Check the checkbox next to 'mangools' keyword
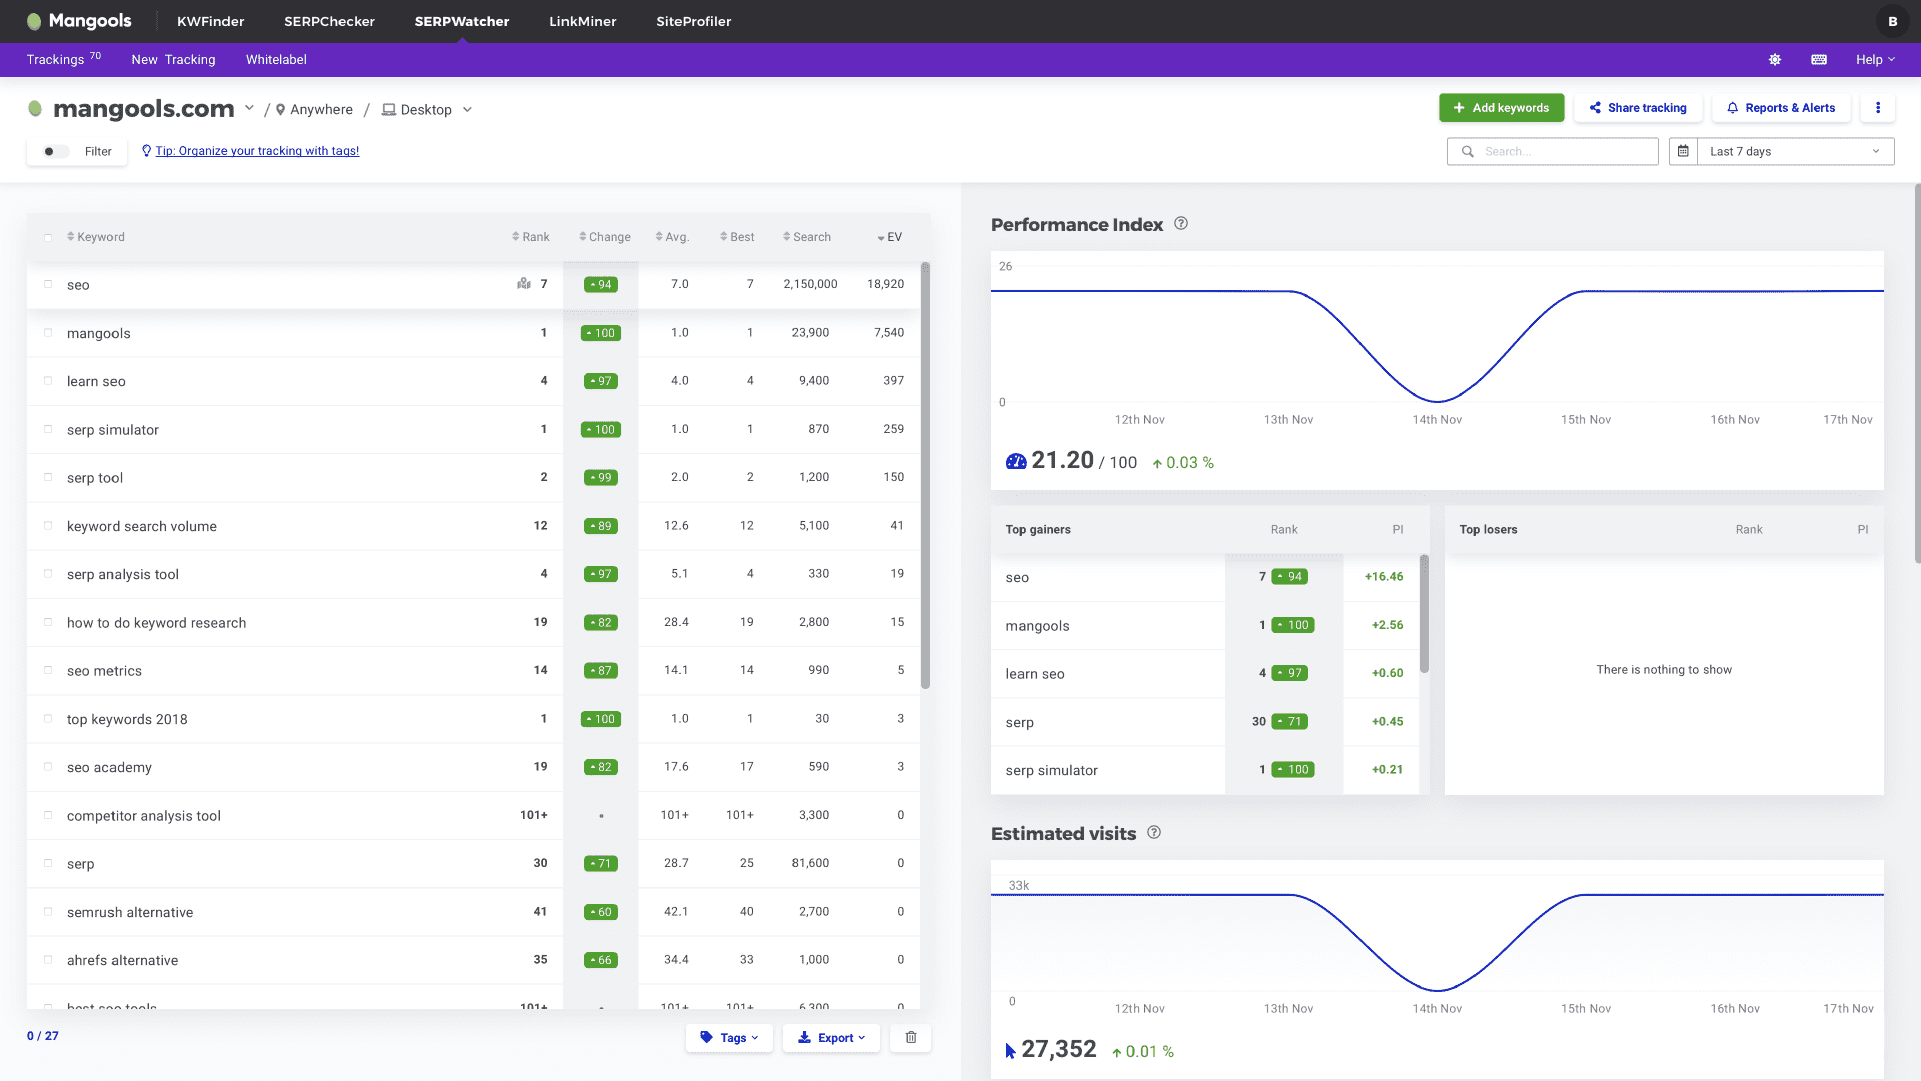The height and width of the screenshot is (1081, 1921). point(45,331)
